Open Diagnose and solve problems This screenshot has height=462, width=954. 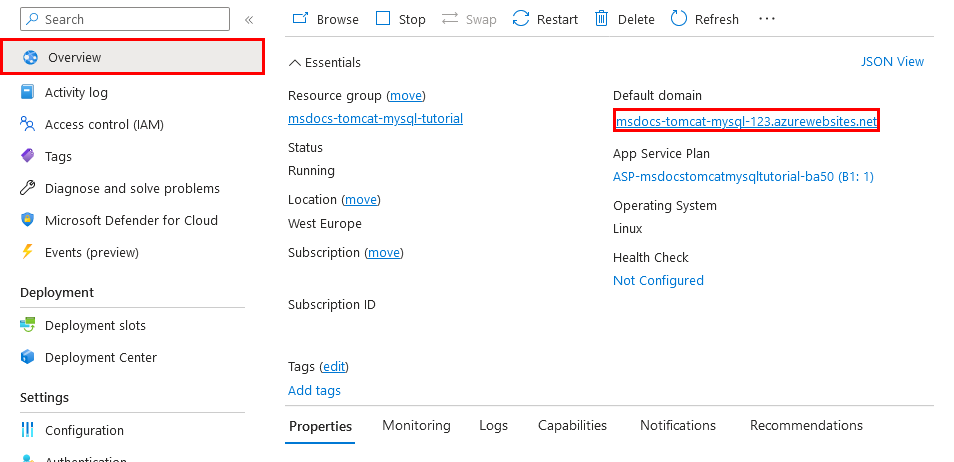click(132, 189)
